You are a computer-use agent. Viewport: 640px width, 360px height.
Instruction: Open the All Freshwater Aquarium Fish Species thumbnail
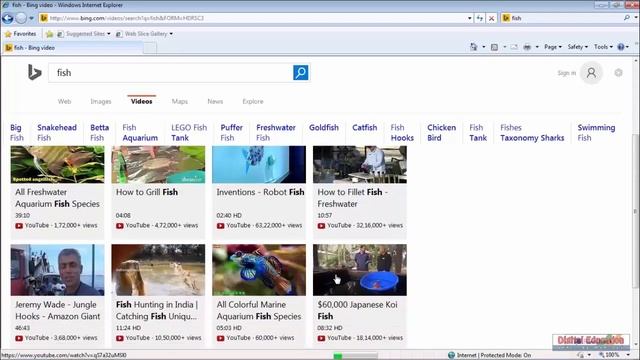coord(58,164)
